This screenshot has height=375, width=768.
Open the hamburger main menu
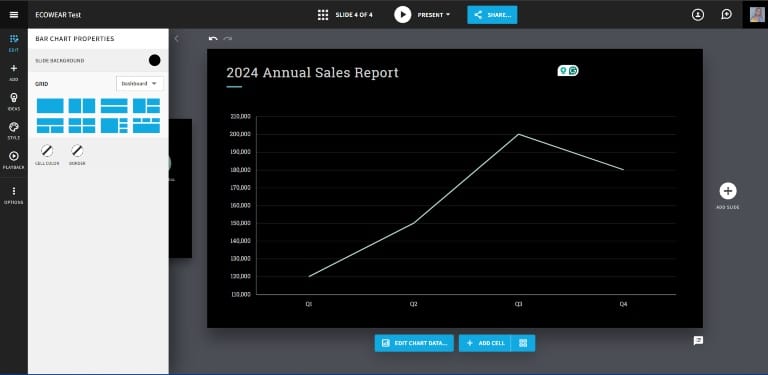tap(14, 15)
